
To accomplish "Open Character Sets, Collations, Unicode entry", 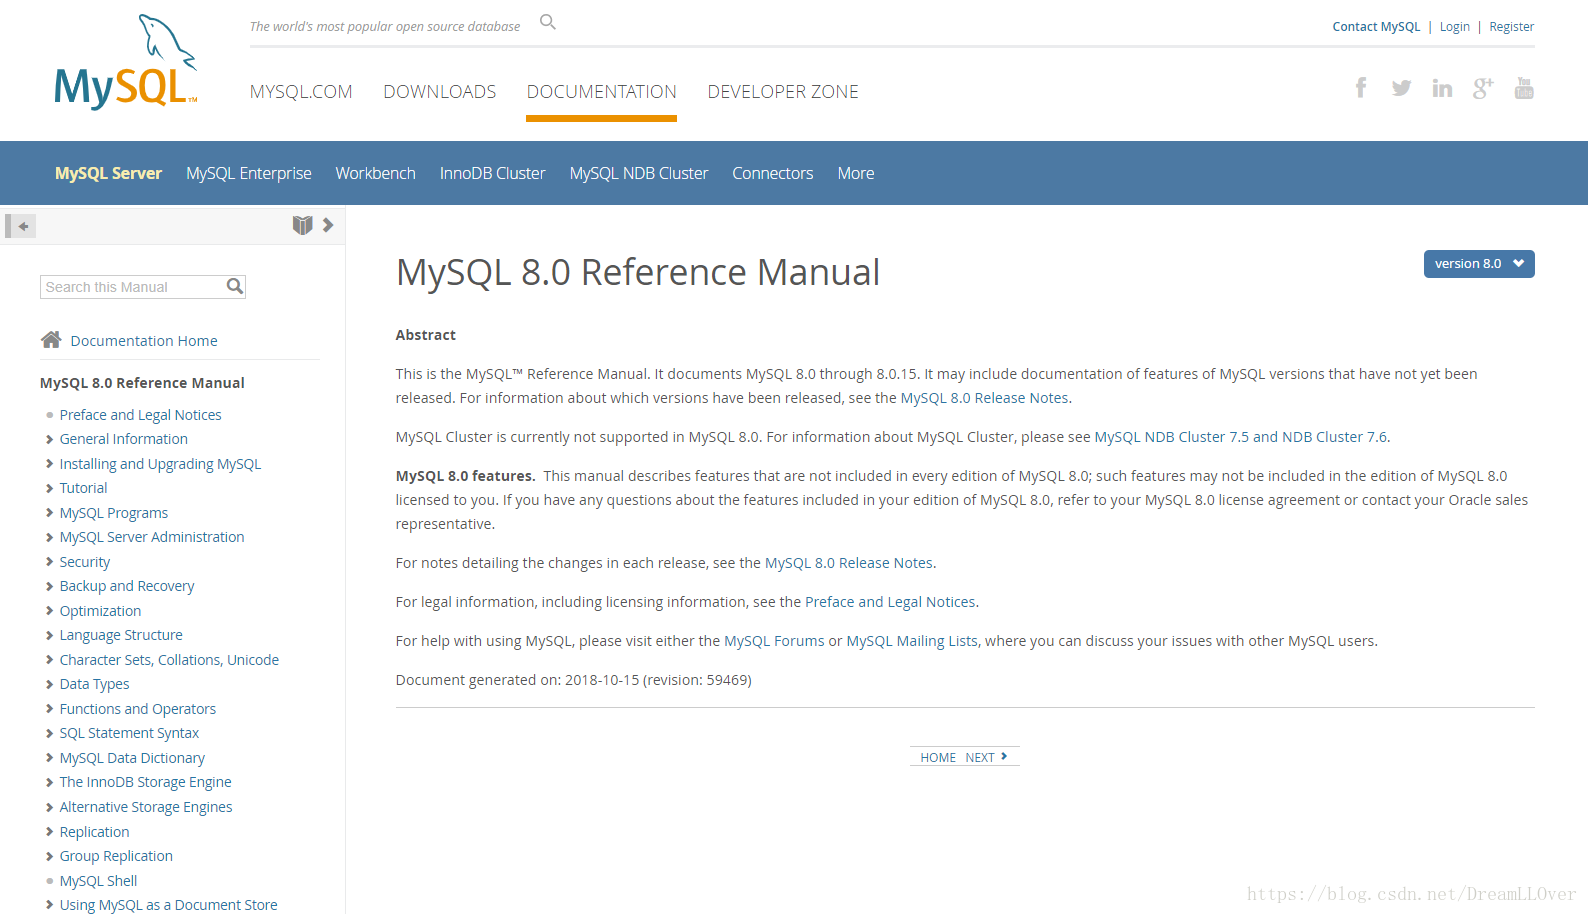I will click(169, 660).
